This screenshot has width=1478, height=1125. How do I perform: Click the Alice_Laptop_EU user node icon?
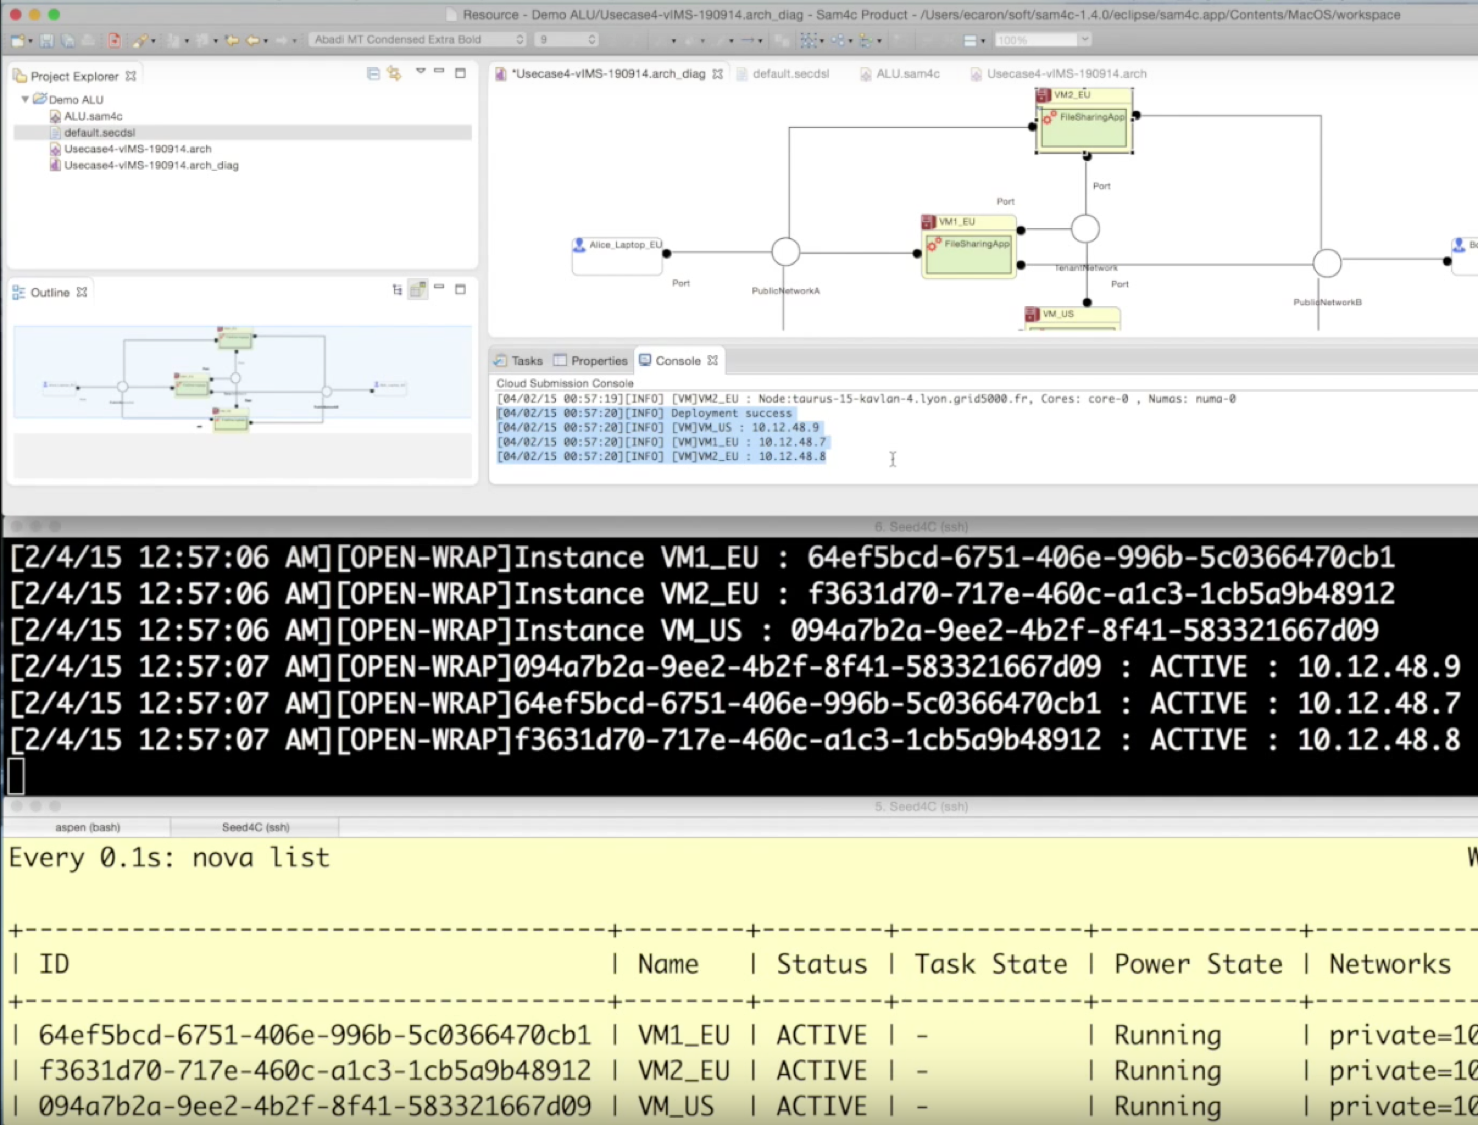[x=579, y=244]
